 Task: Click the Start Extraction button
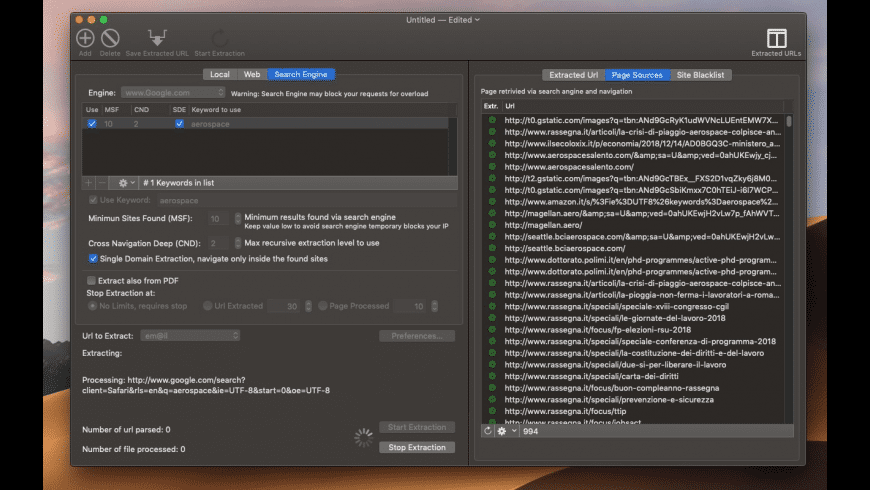point(417,427)
